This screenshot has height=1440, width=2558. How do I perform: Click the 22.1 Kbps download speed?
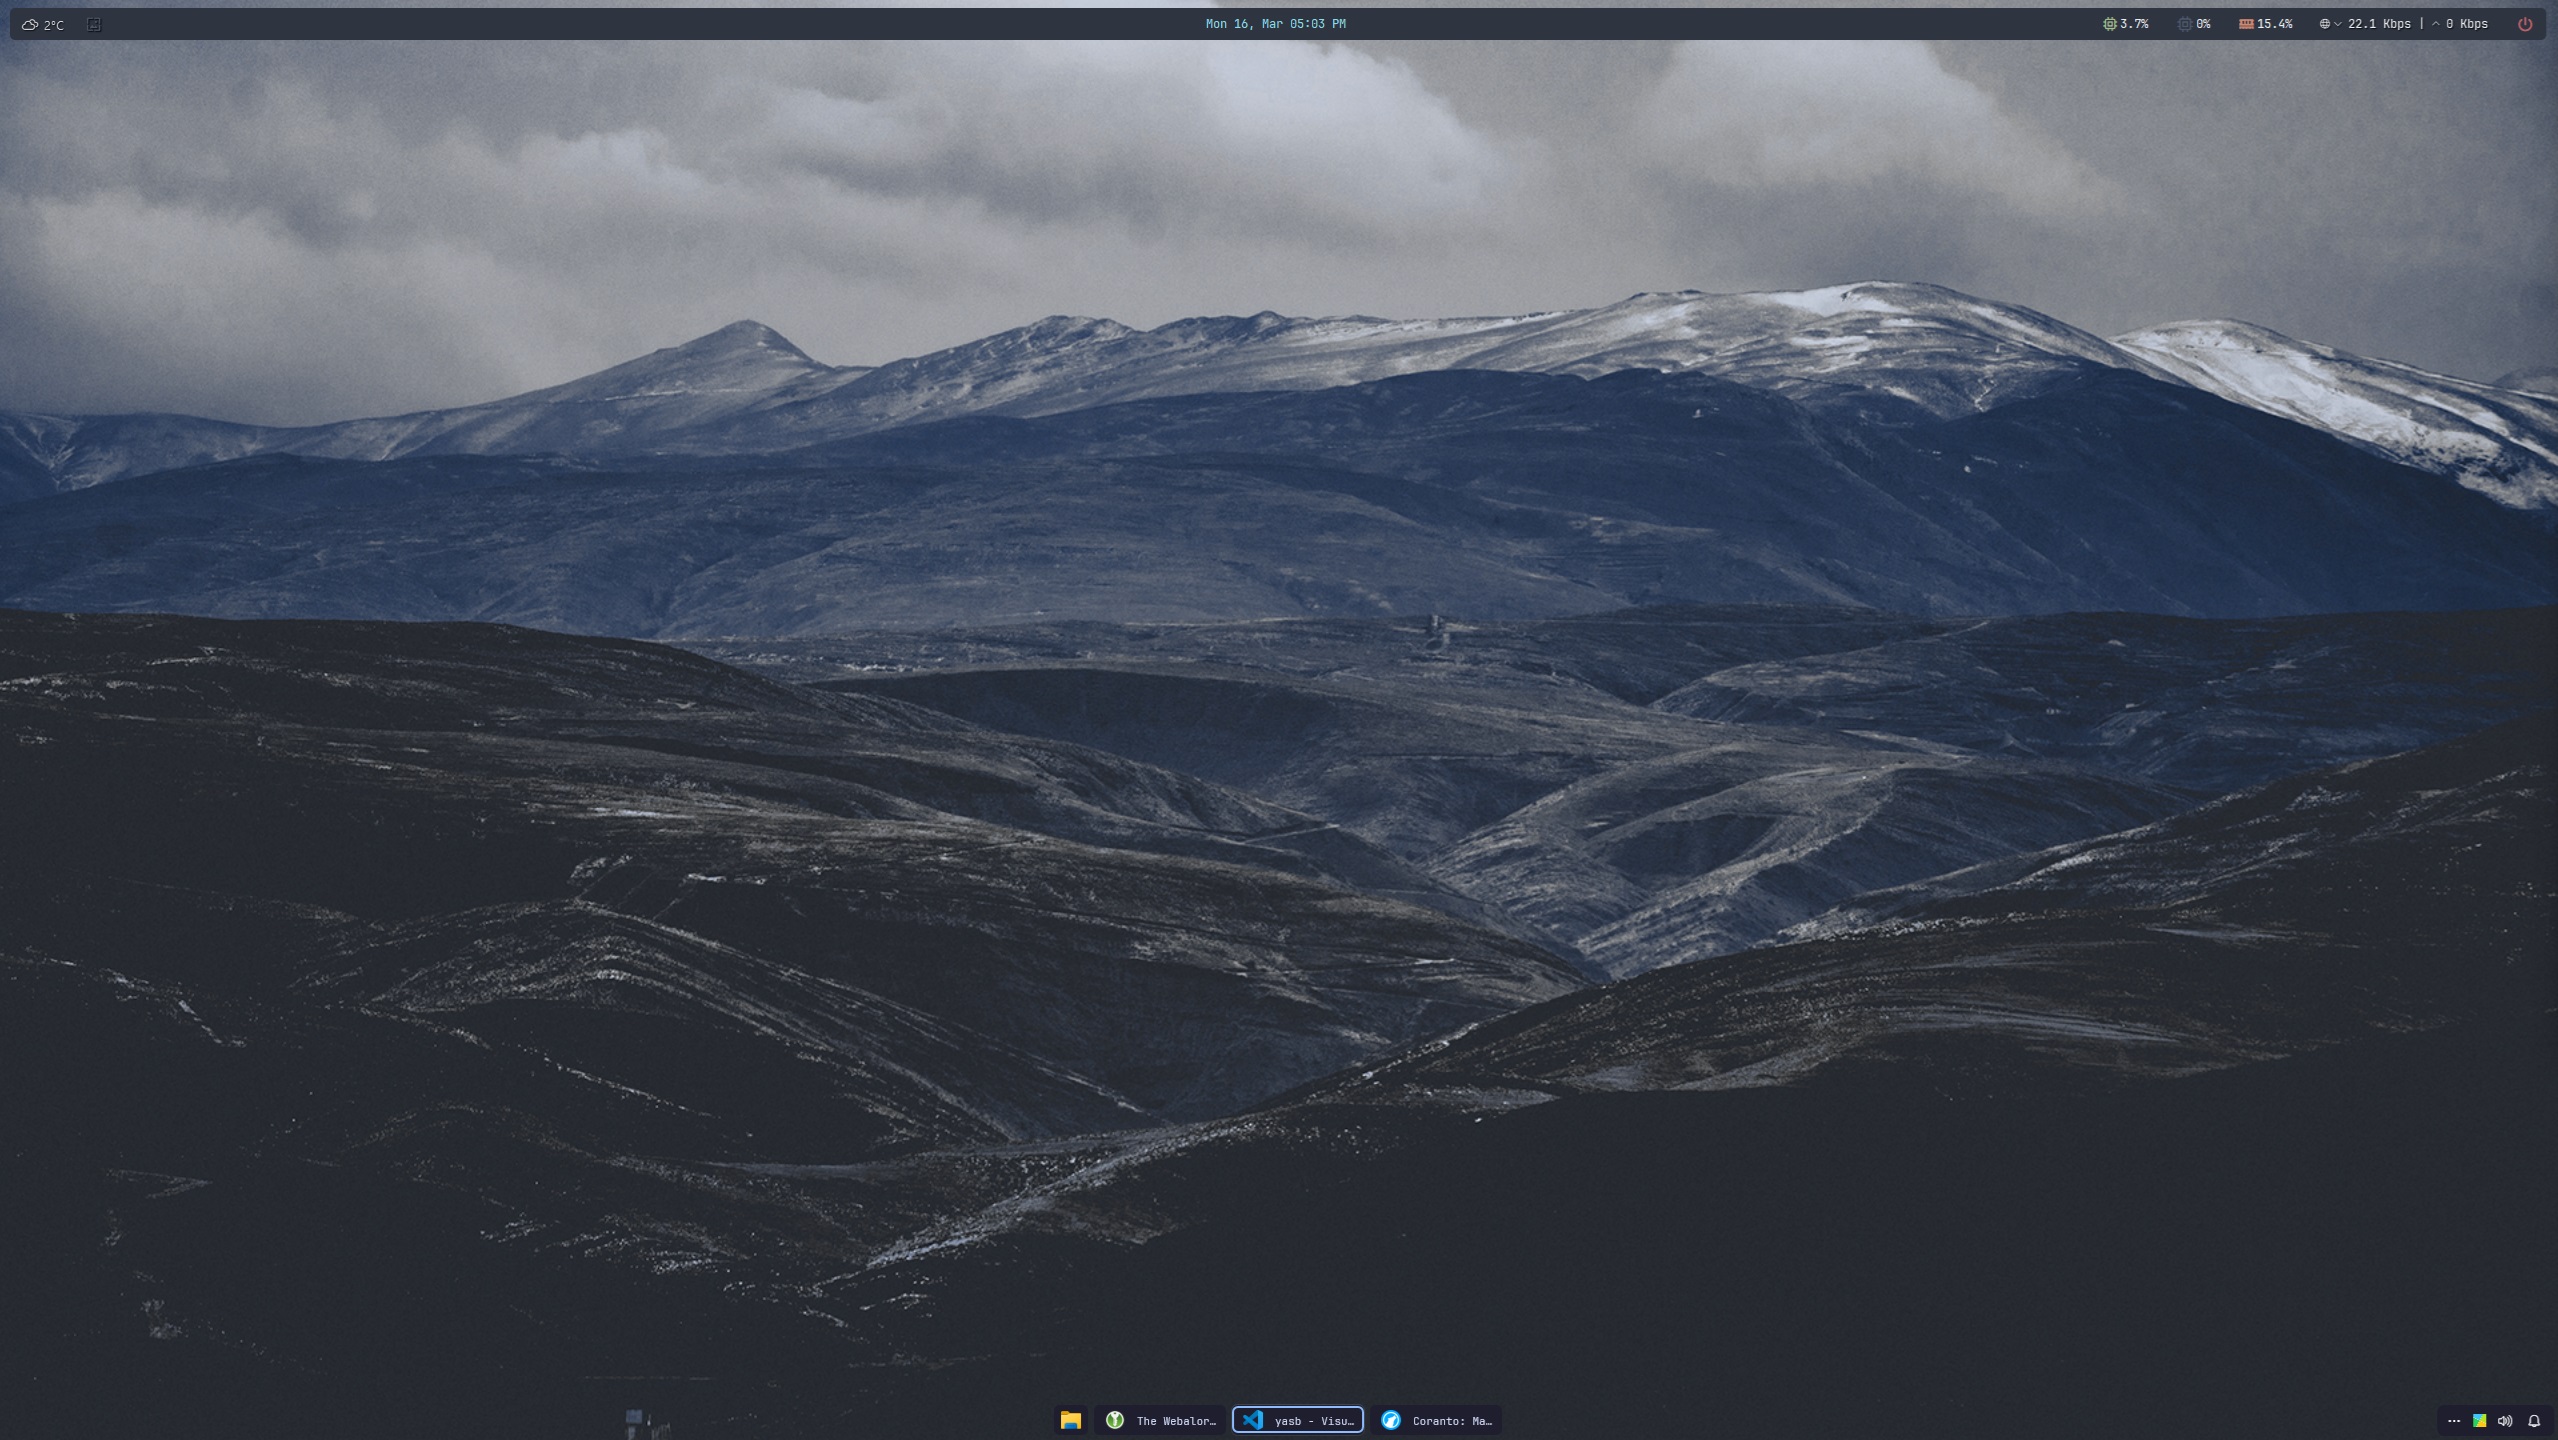click(x=2378, y=24)
